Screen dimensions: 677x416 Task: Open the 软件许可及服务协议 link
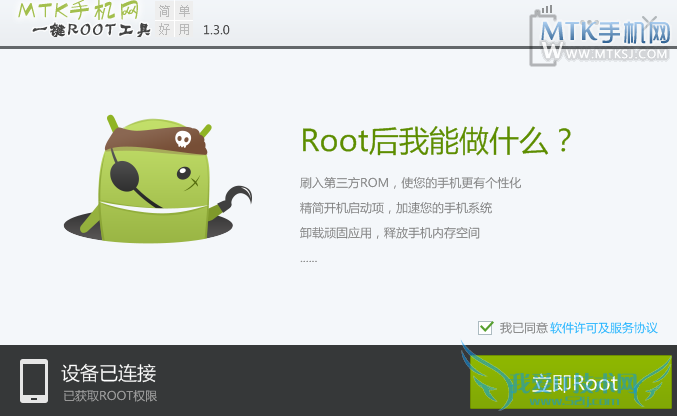(x=604, y=328)
